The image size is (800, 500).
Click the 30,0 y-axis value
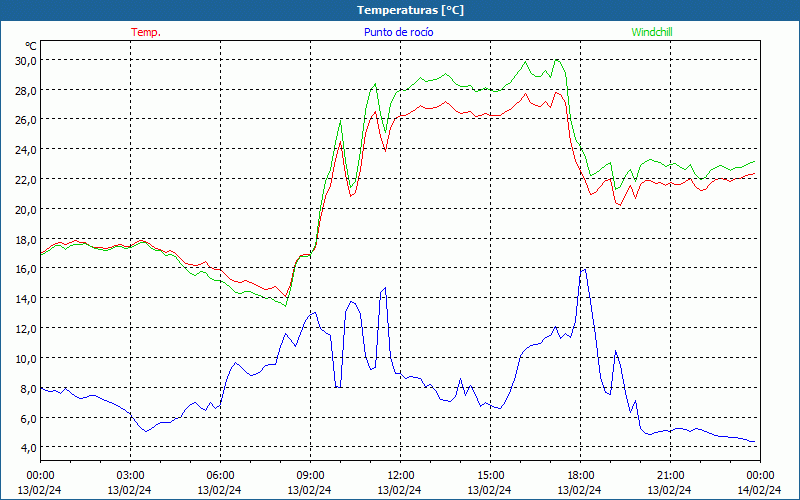point(26,61)
